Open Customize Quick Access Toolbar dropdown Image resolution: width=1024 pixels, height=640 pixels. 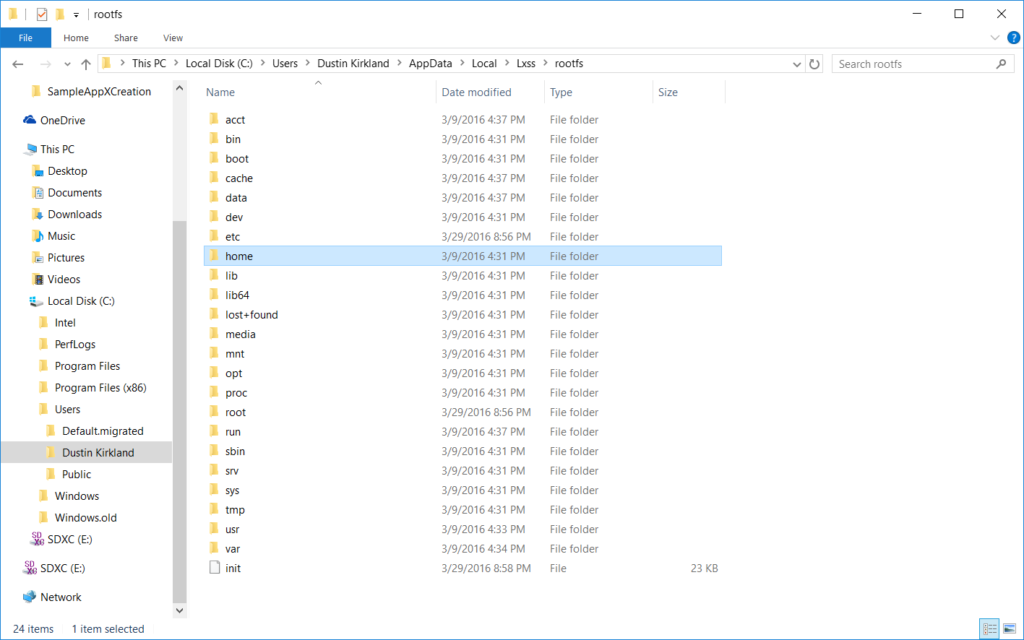77,15
